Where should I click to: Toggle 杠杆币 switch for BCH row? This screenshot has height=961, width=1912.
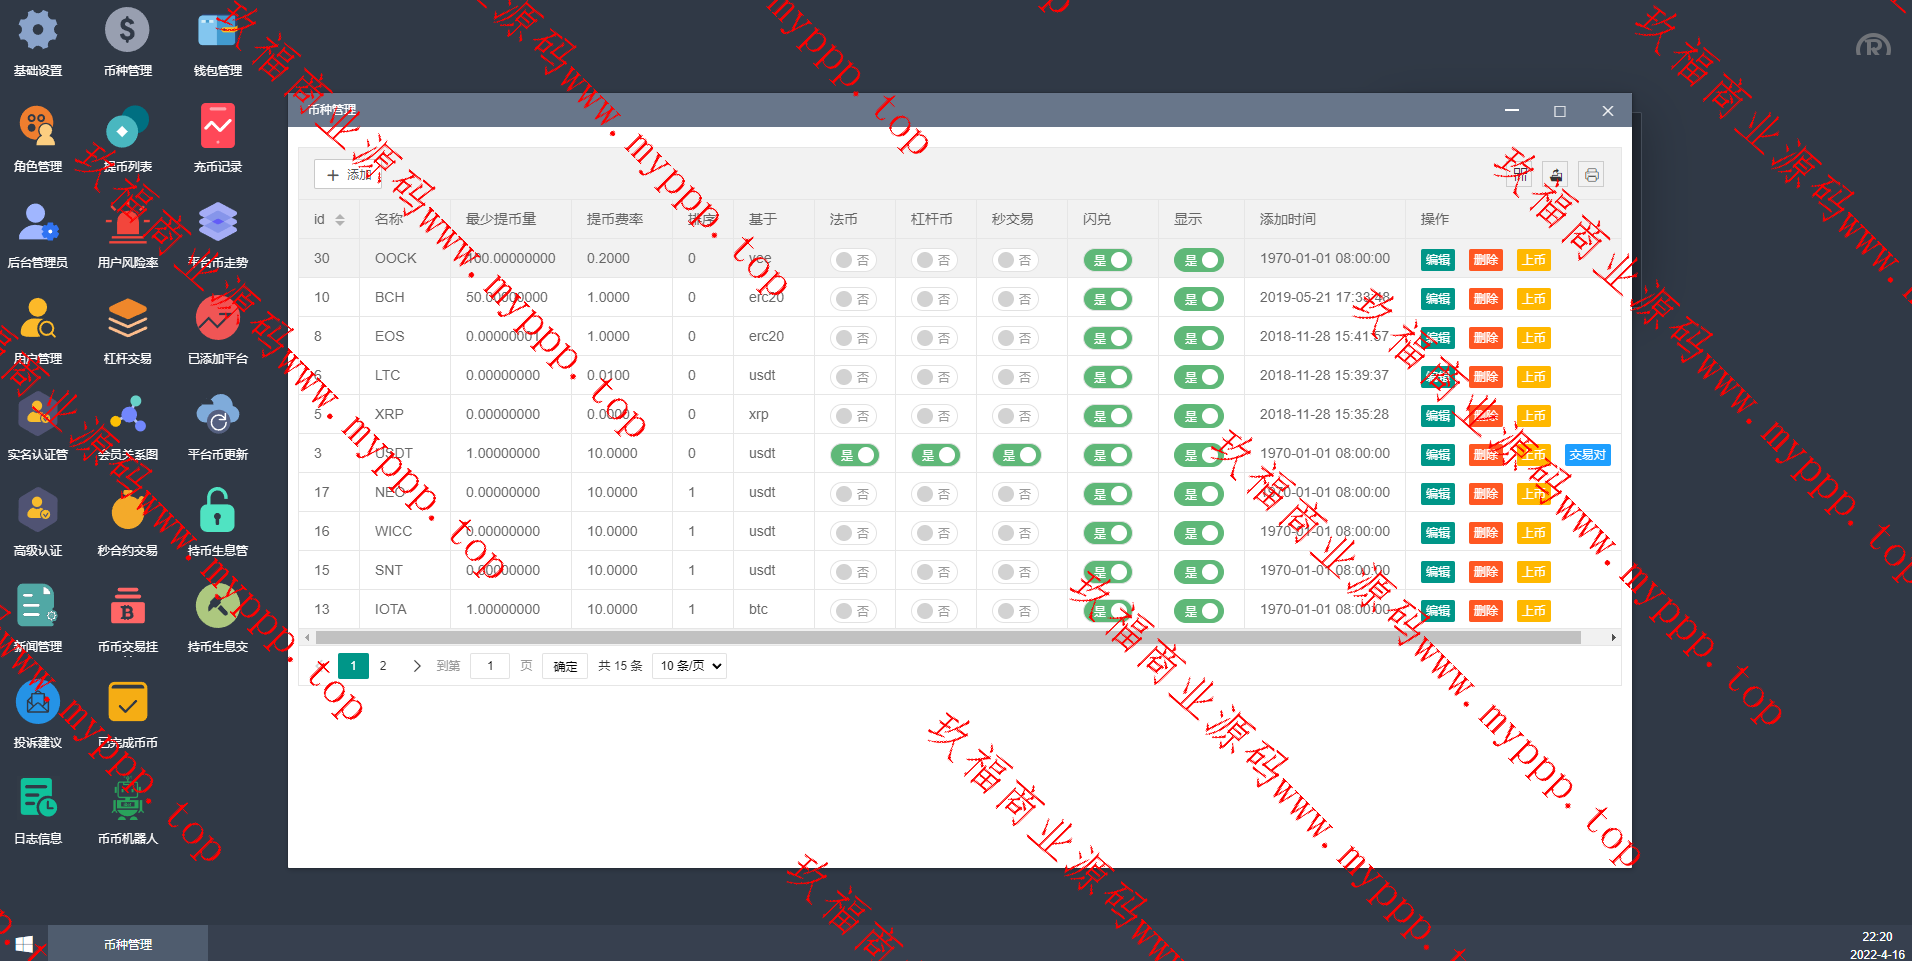coord(935,299)
